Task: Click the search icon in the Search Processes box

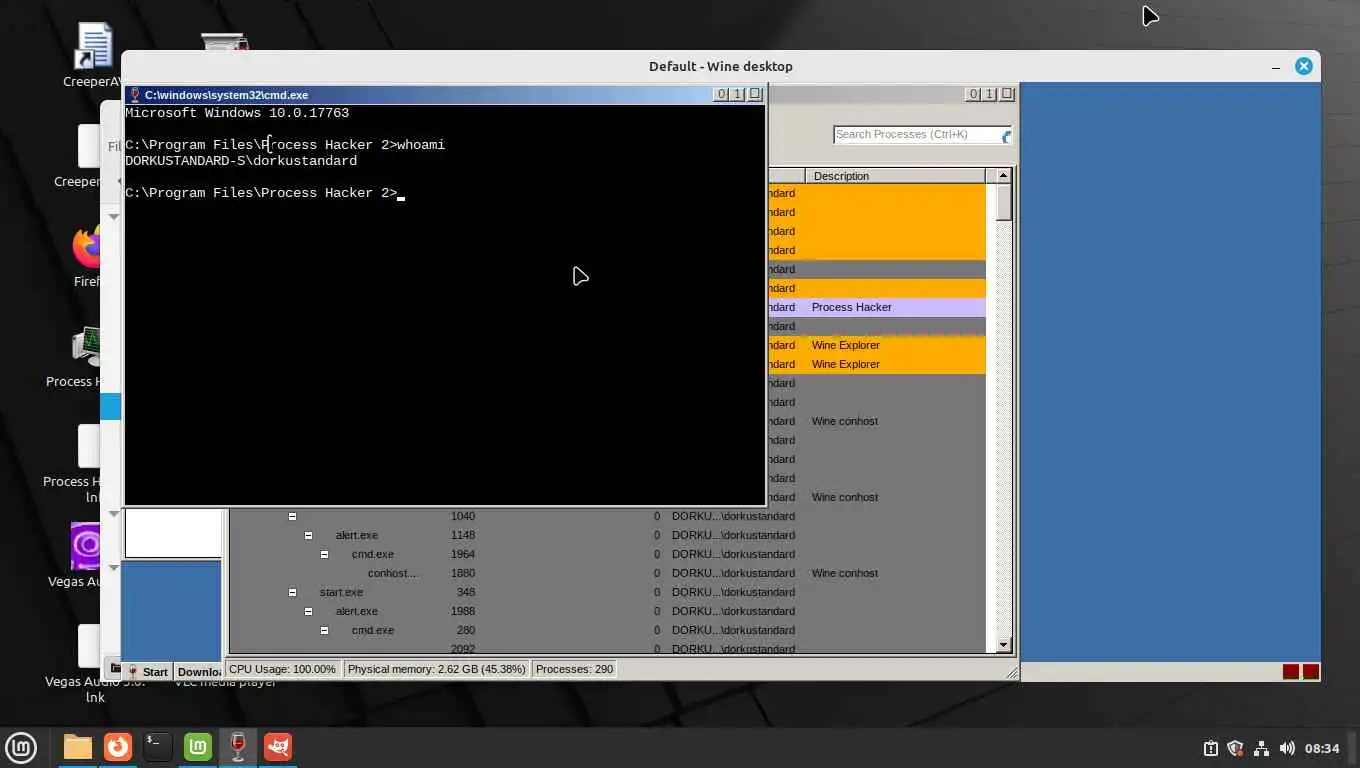Action: click(x=1006, y=135)
